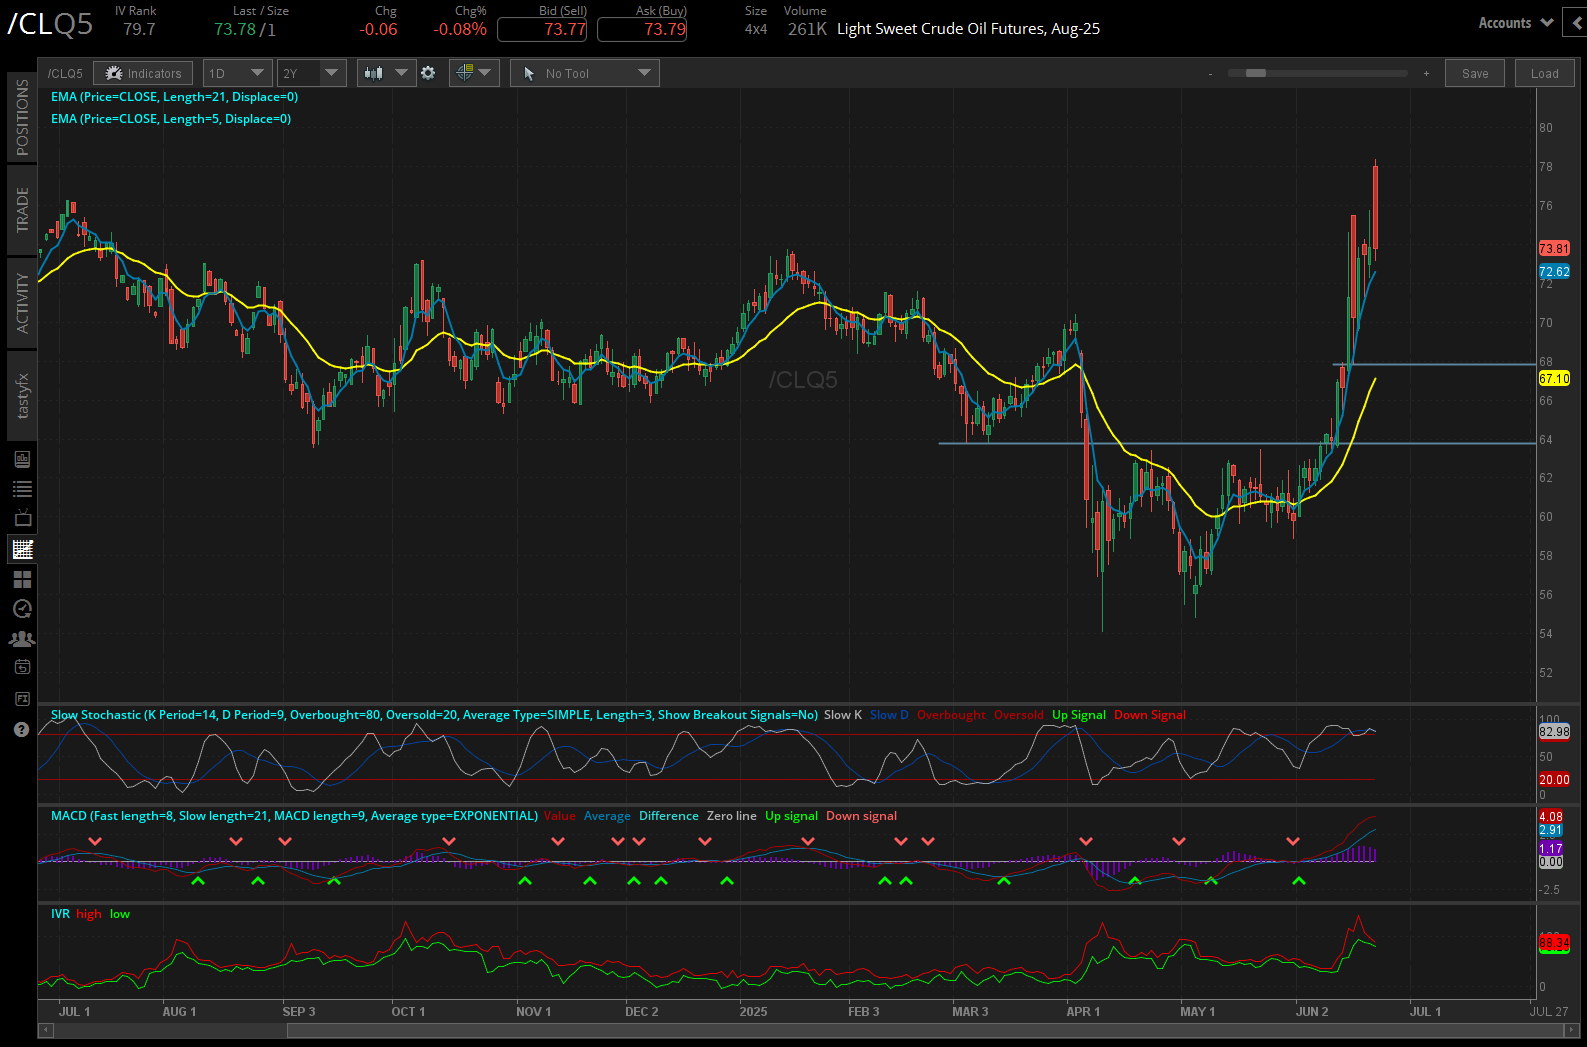The width and height of the screenshot is (1587, 1047).
Task: Switch to the tastyfx tab
Action: (22, 396)
